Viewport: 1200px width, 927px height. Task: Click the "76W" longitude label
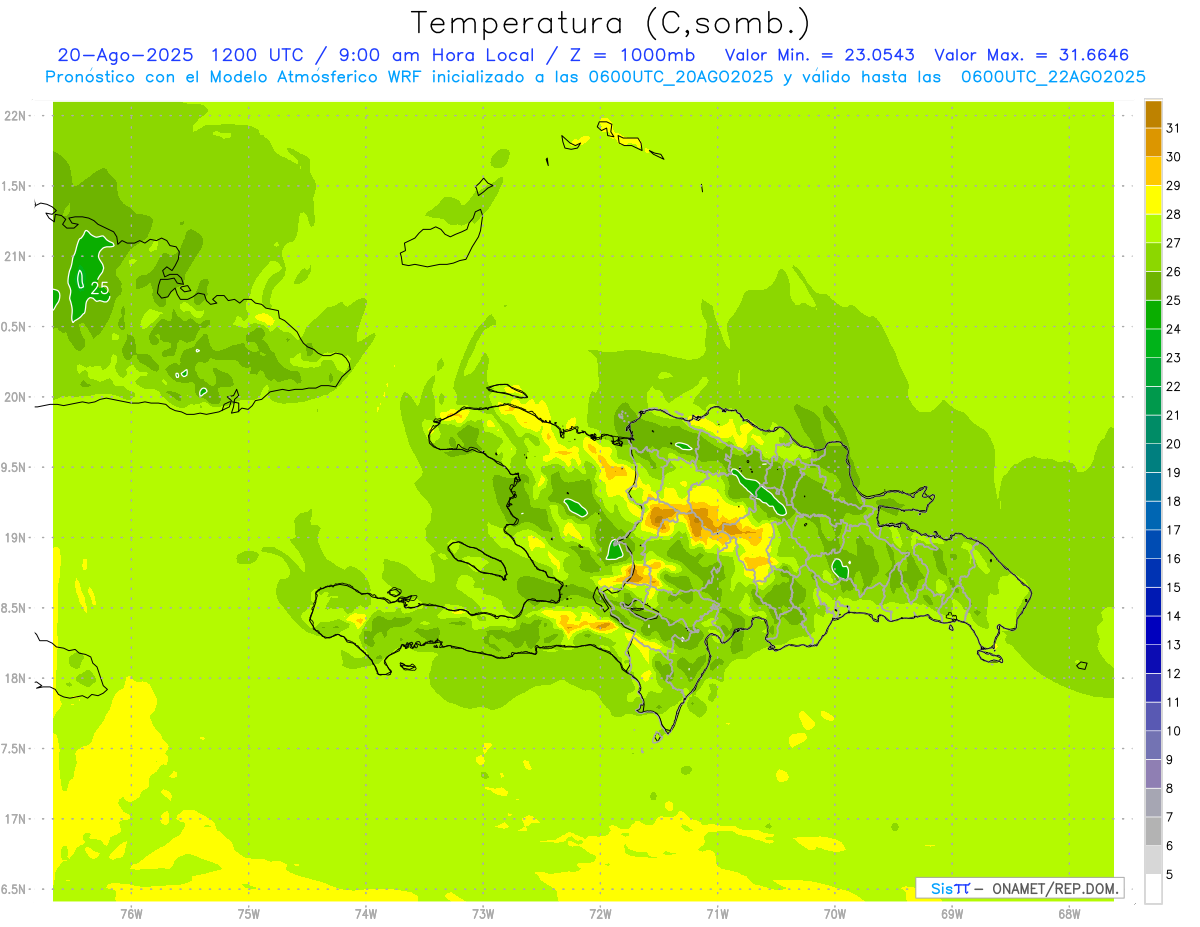[131, 915]
